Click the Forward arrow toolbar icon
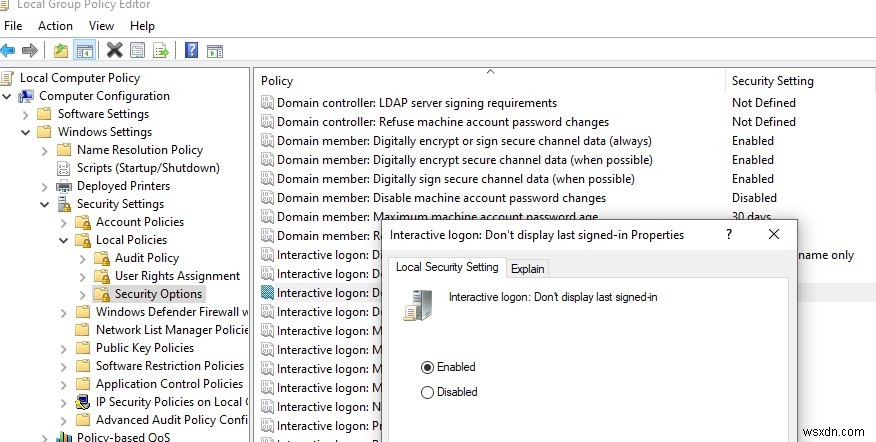876x442 pixels. (x=30, y=50)
